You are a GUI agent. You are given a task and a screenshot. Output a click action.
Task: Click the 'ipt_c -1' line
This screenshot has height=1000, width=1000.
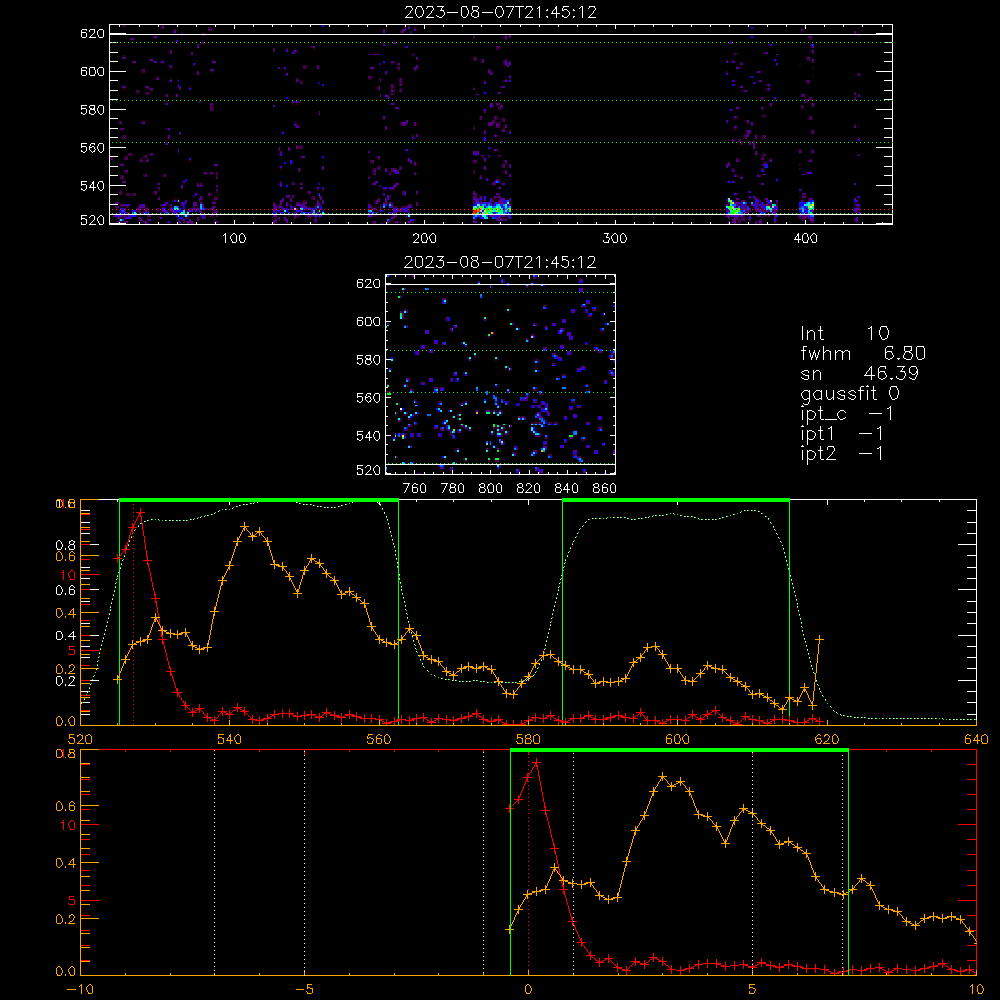pyautogui.click(x=847, y=414)
